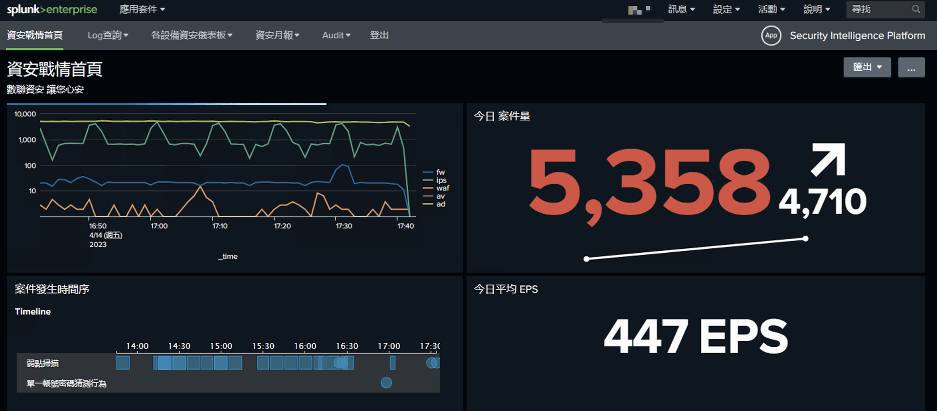
Task: Click the 今日平均 EPS panel title
Action: (x=506, y=289)
